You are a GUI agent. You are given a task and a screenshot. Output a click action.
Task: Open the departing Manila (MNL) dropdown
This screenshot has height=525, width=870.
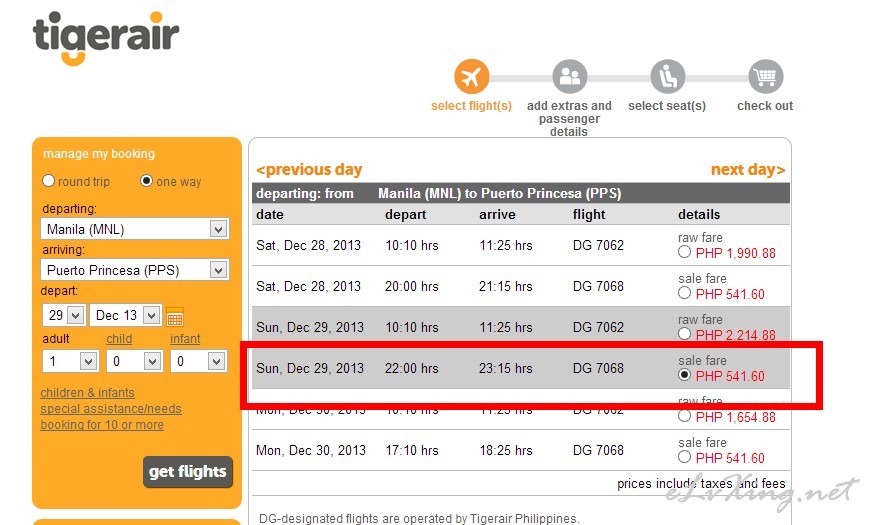click(136, 229)
